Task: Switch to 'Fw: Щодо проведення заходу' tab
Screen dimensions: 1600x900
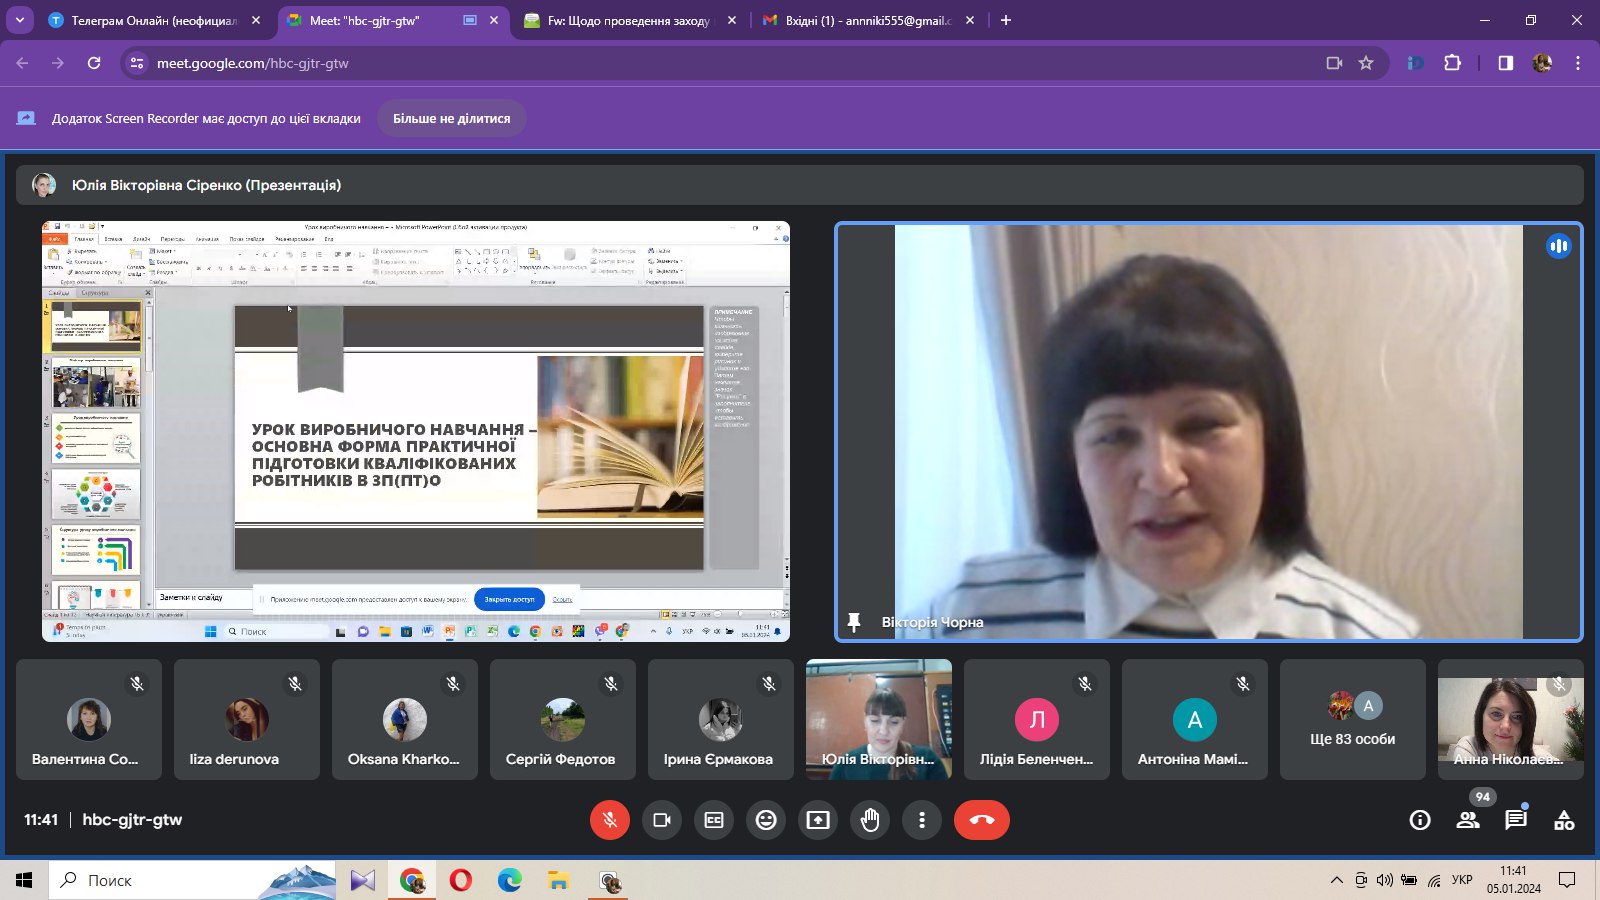Action: tap(630, 20)
